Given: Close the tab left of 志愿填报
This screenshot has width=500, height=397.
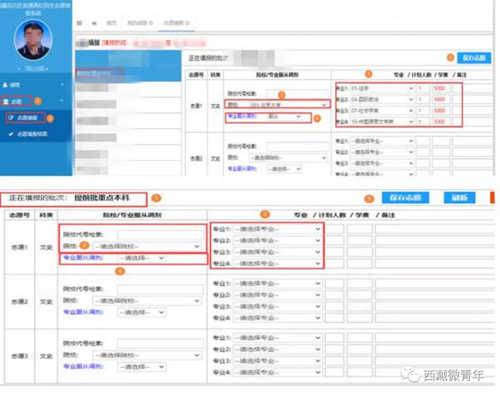Looking at the screenshot, I should pos(151,23).
